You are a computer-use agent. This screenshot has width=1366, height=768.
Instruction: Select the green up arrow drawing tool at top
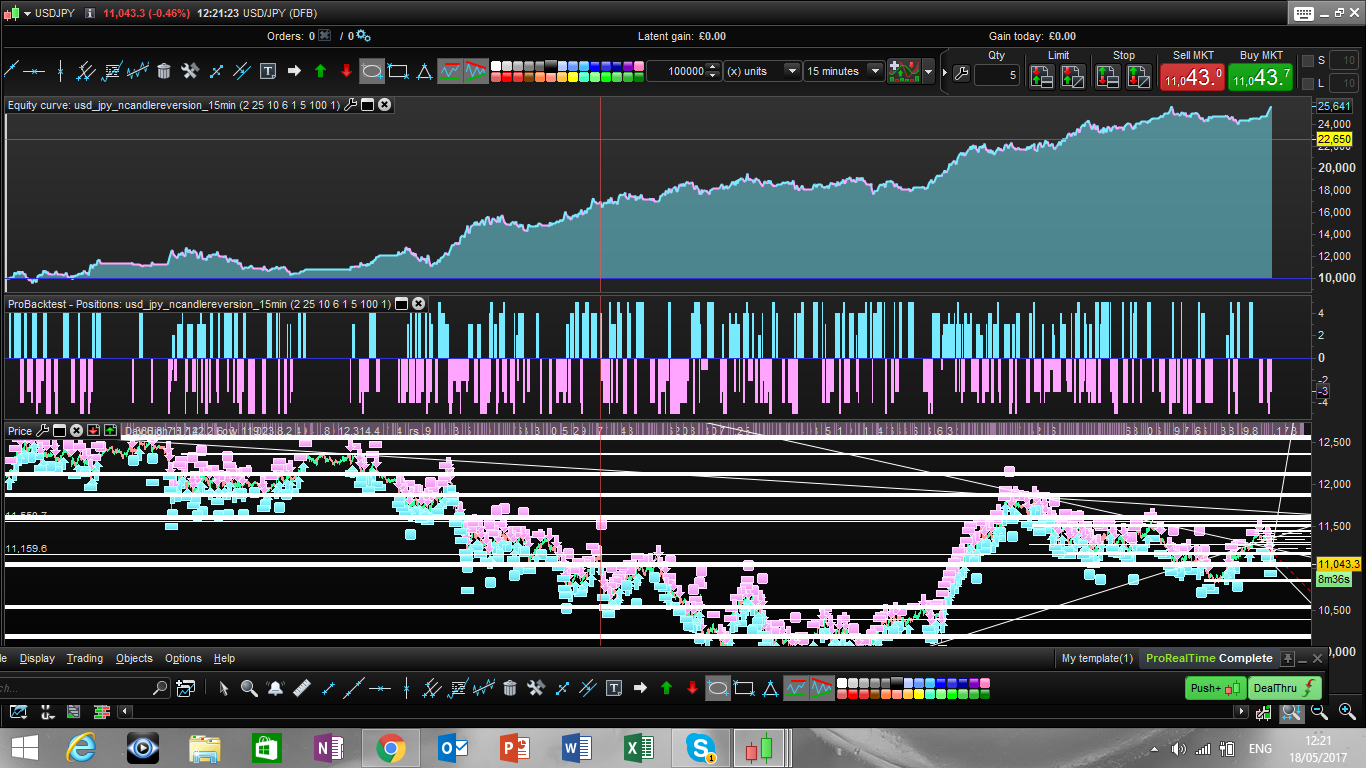point(320,71)
